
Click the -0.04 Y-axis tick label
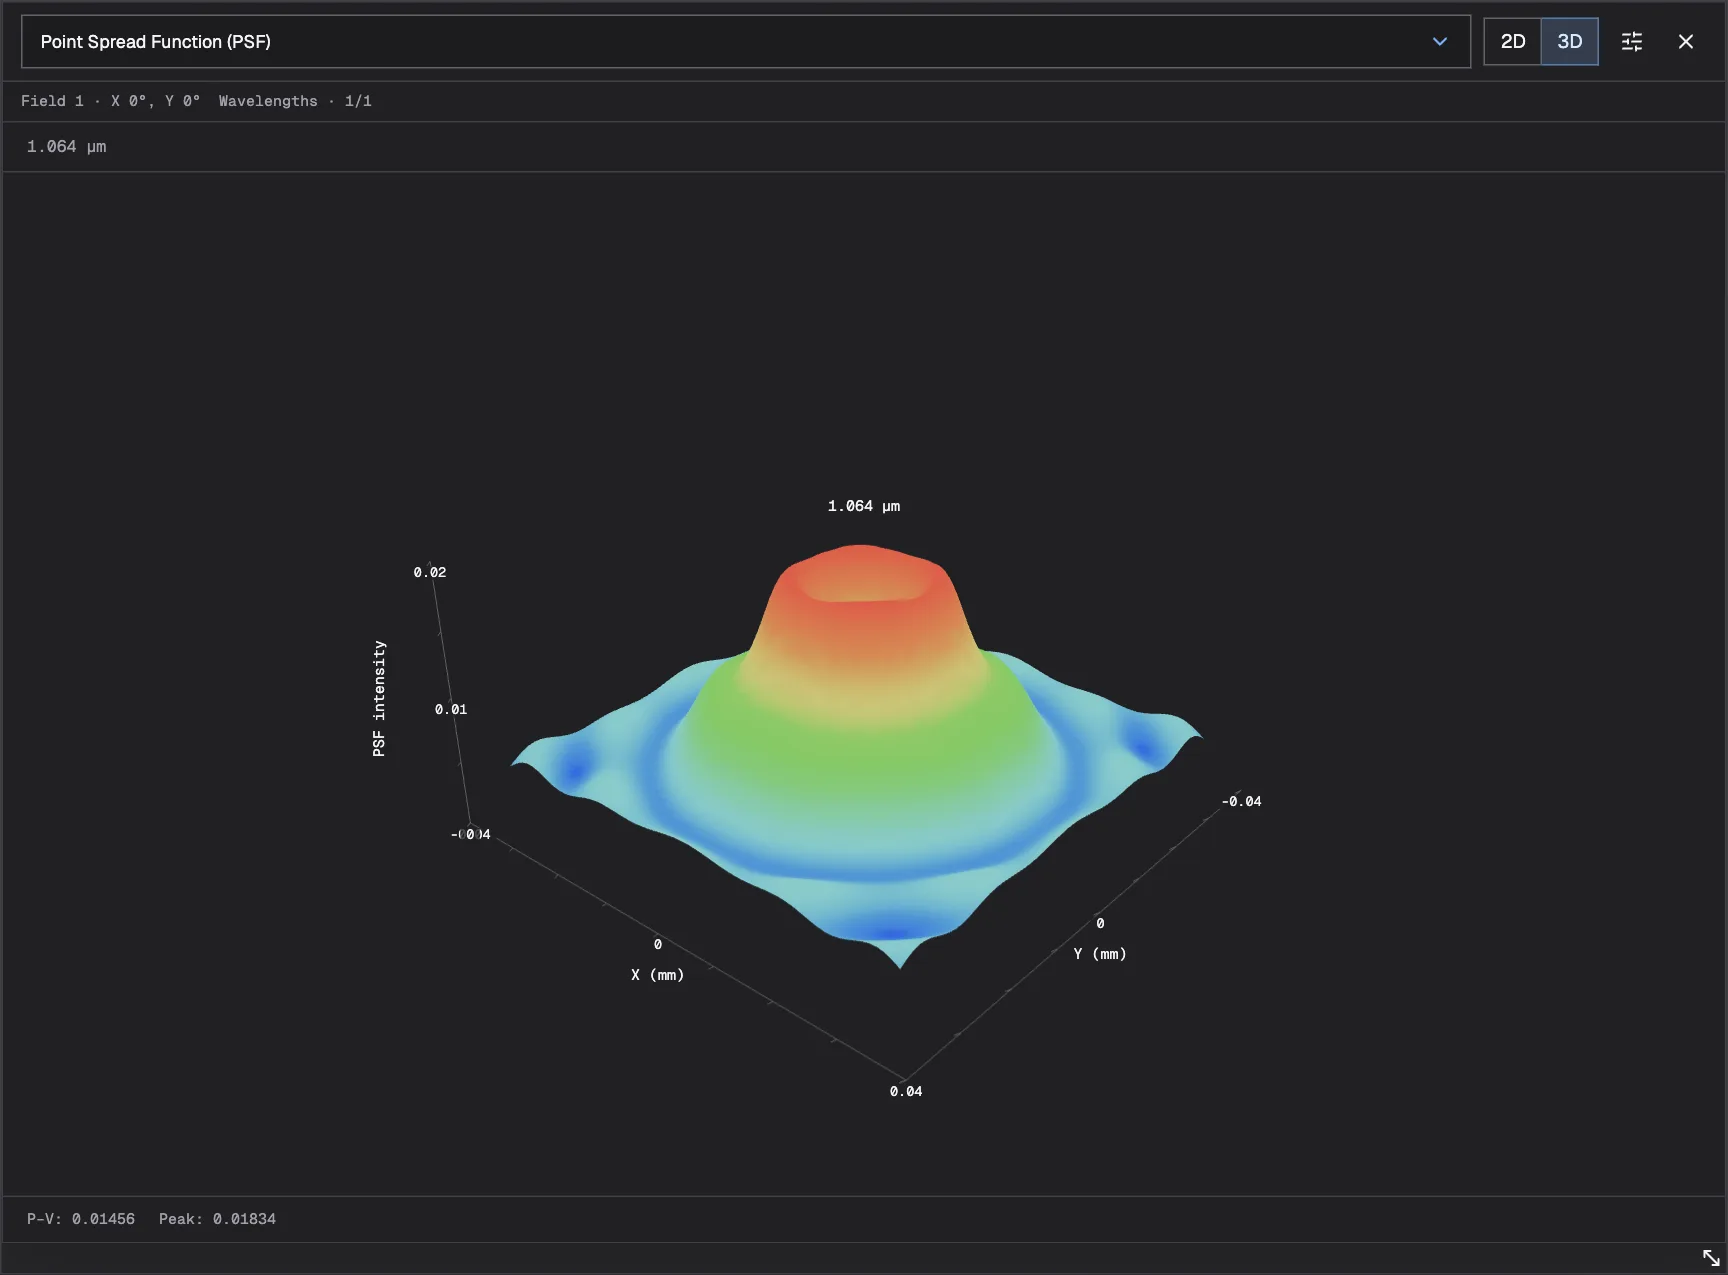click(x=1241, y=801)
